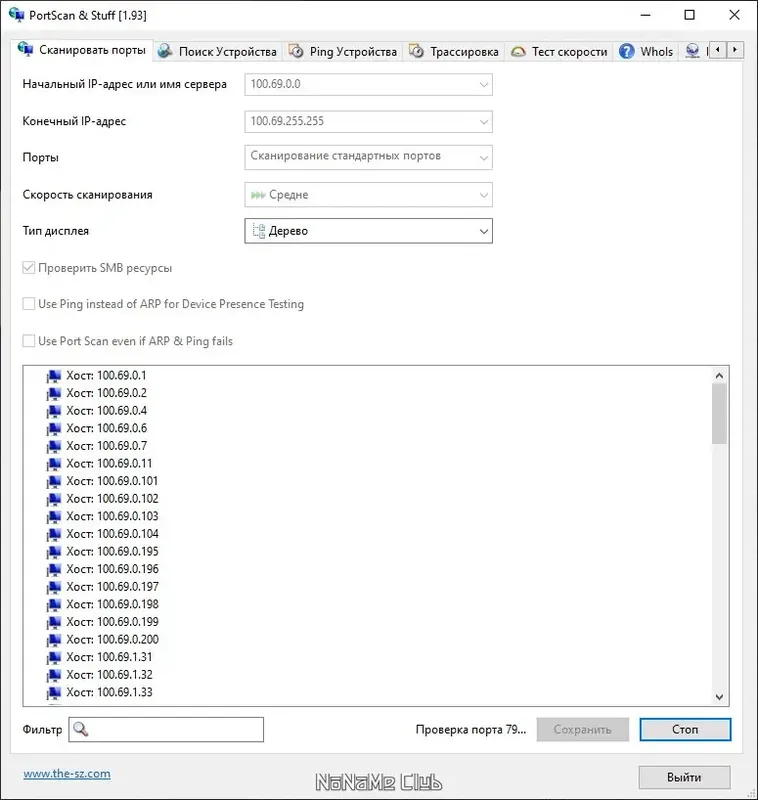Select the Тест скорости tab

(559, 52)
